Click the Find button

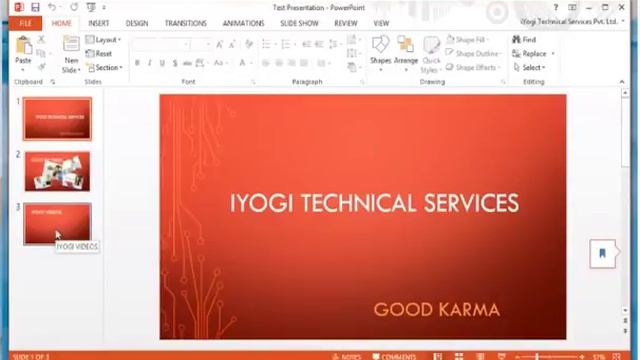point(524,40)
